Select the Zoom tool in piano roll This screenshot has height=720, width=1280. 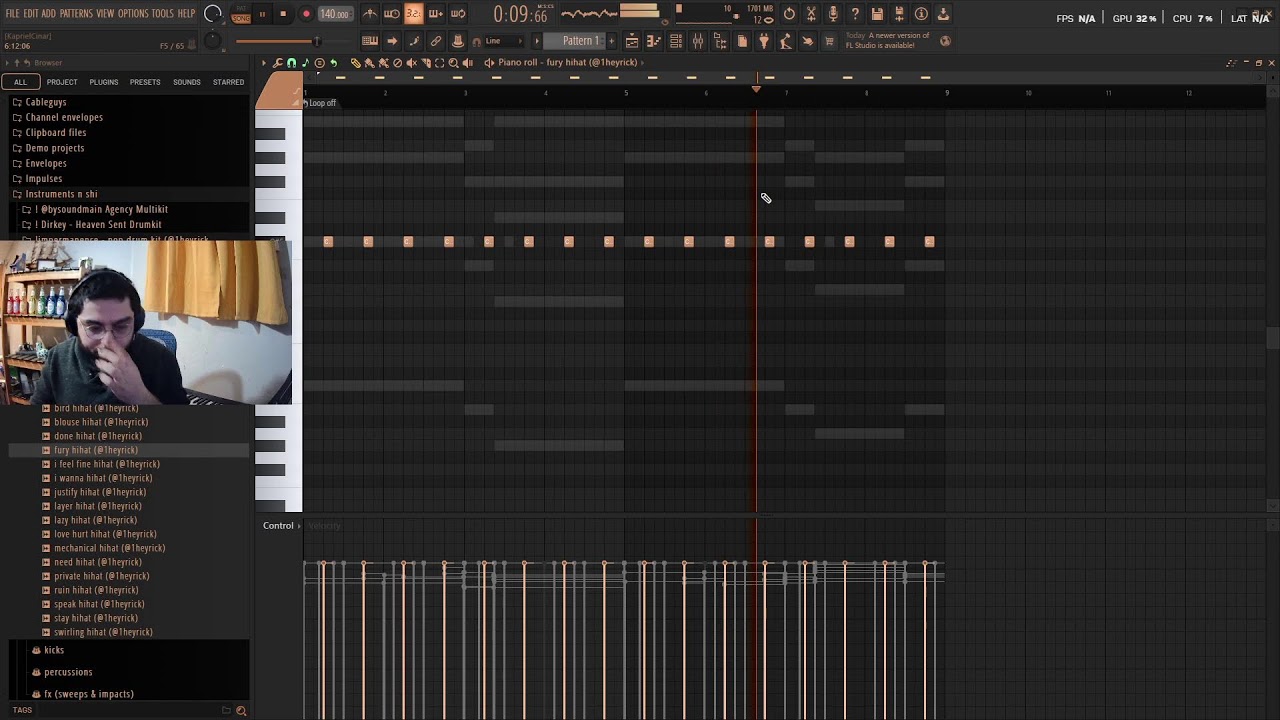[x=454, y=63]
